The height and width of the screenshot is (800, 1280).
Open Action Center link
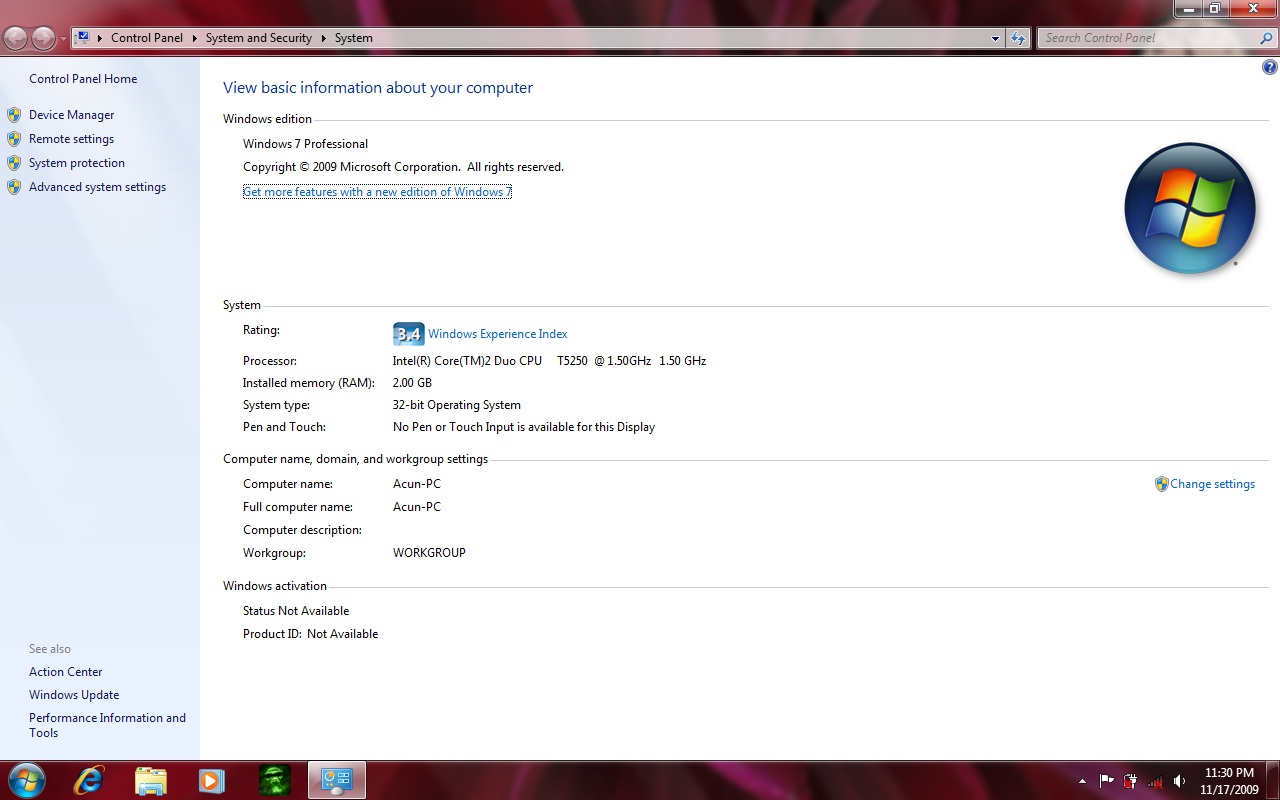66,672
